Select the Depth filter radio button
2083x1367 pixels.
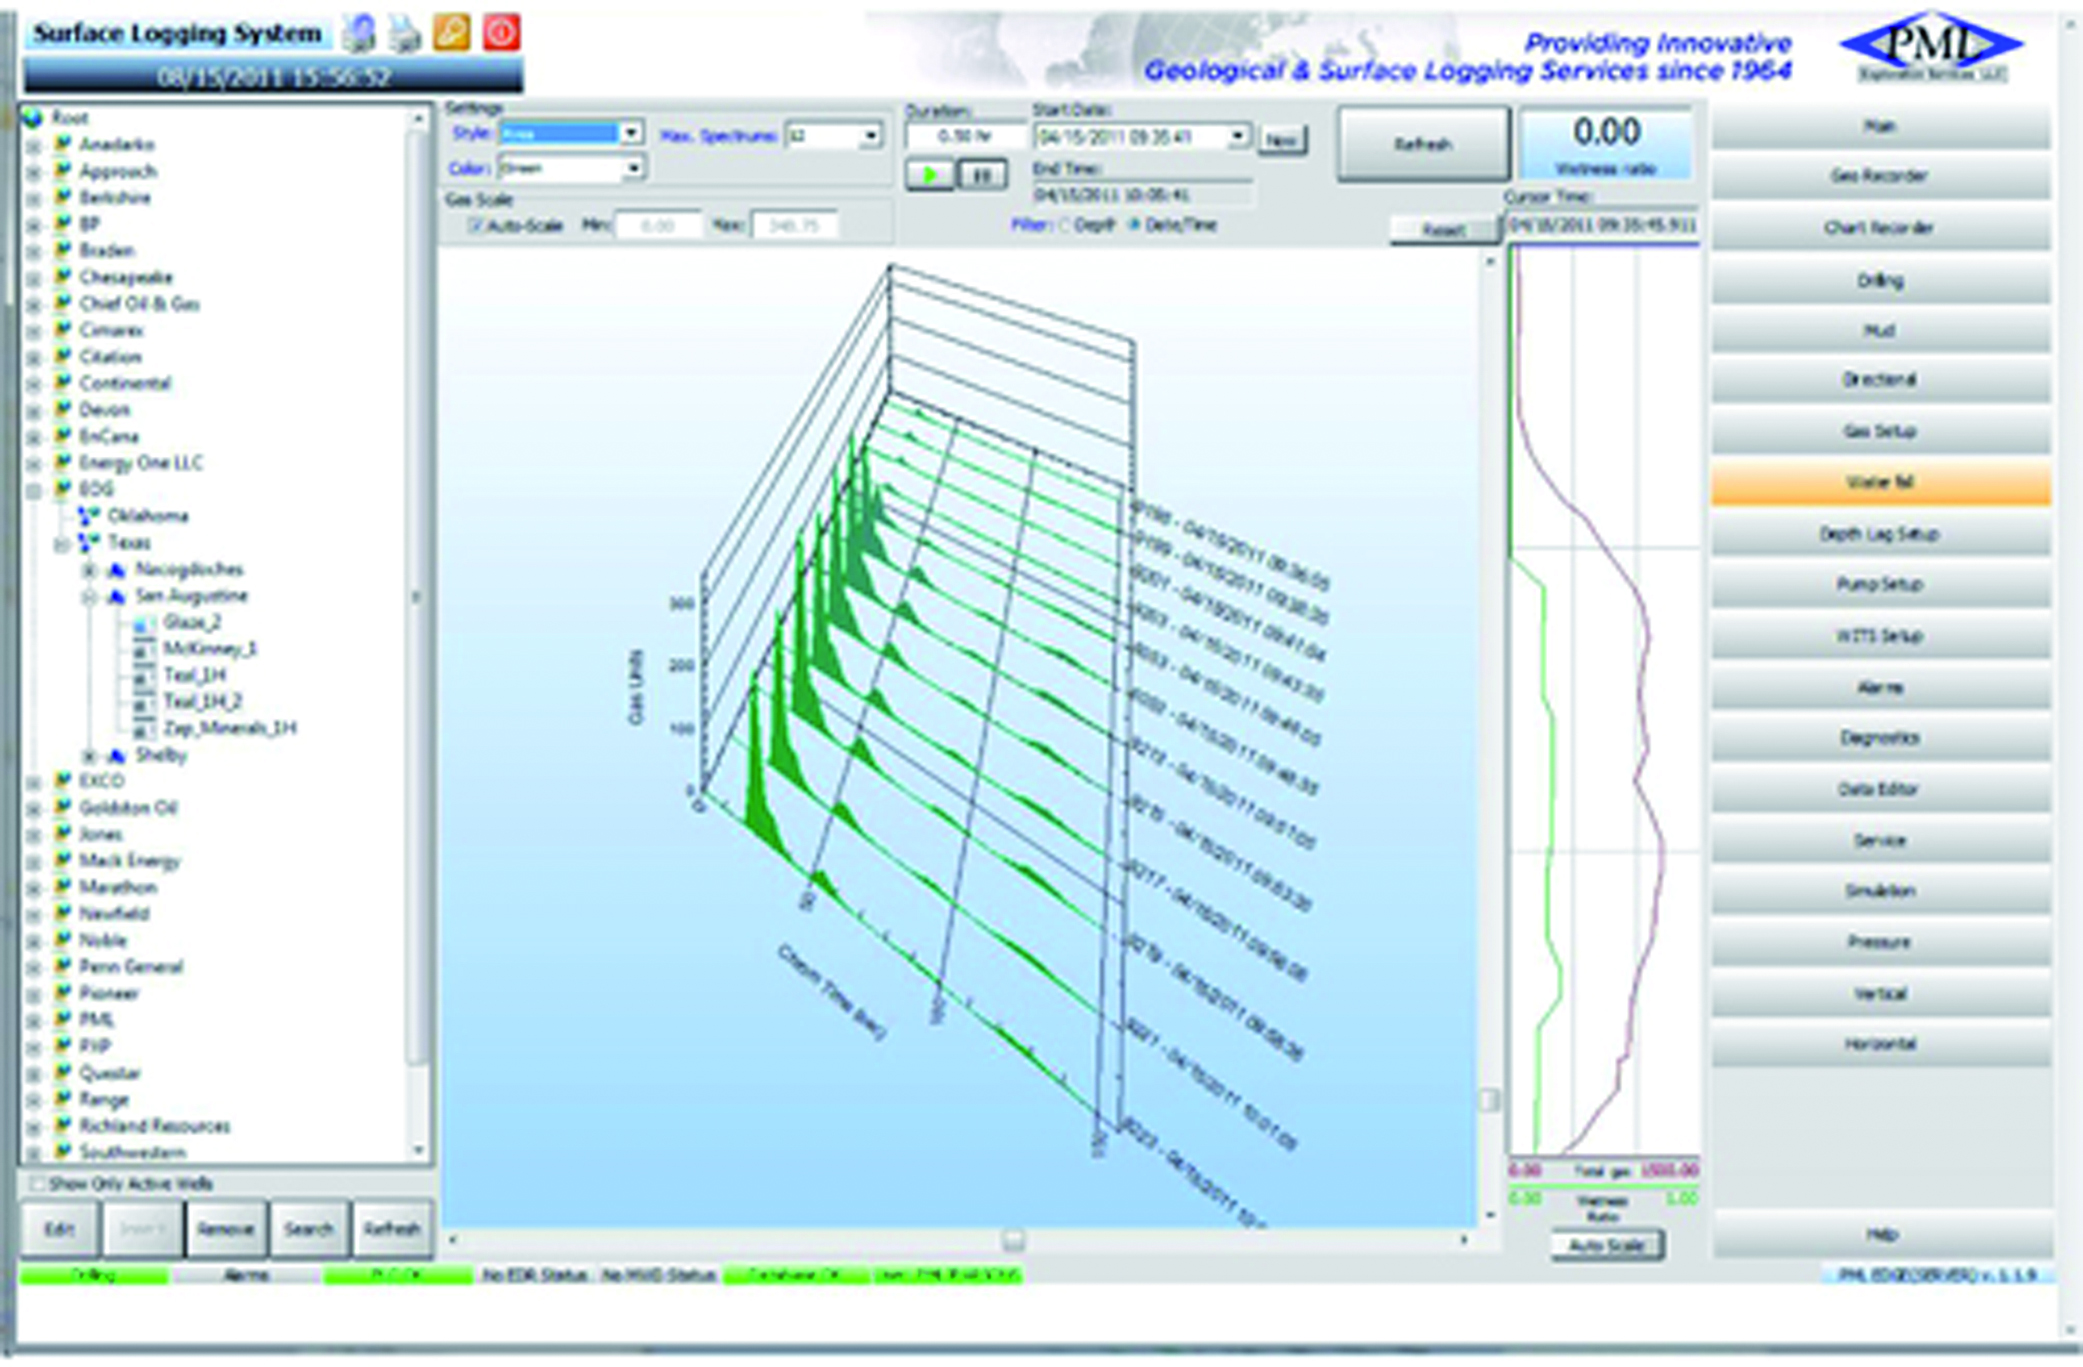[x=1063, y=225]
